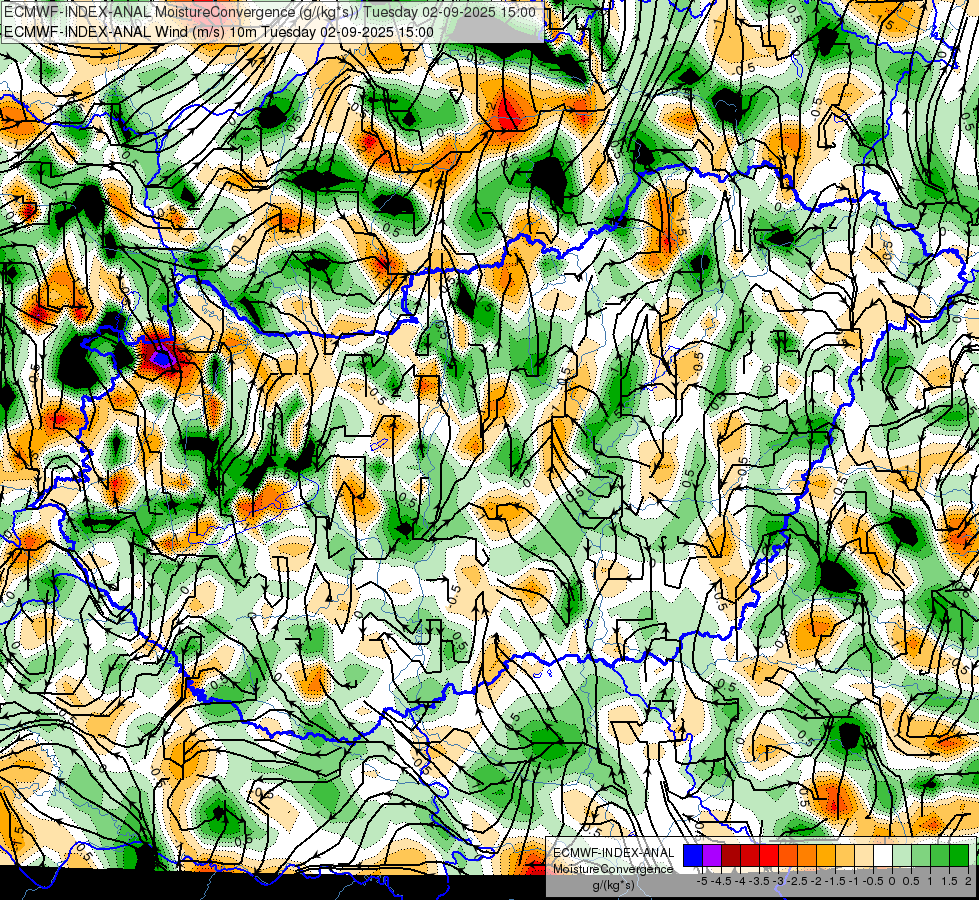Click the legend scale value '-2'
This screenshot has width=979, height=900.
[x=816, y=881]
